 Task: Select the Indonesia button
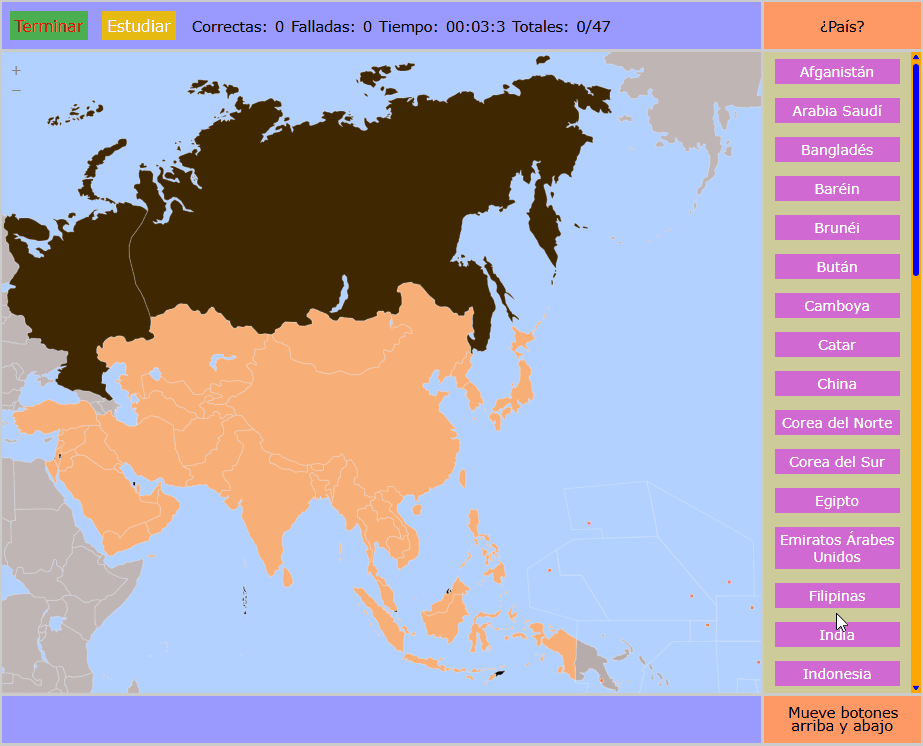coord(837,674)
